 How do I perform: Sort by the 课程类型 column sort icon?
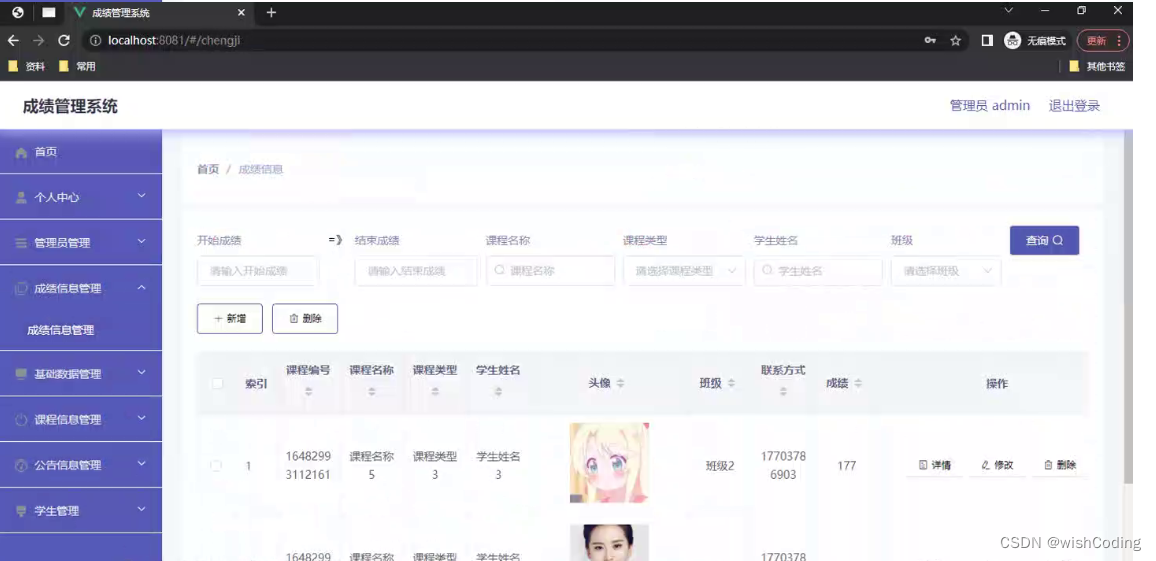(435, 392)
